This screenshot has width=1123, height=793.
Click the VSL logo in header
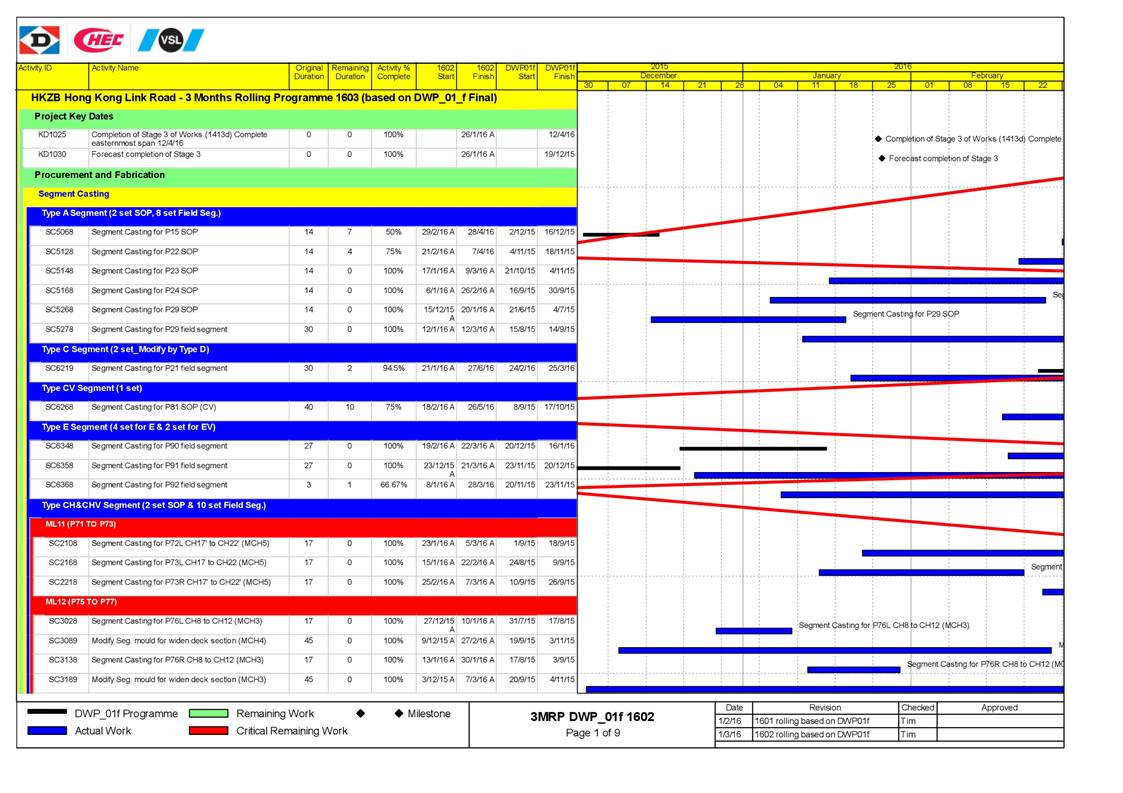[x=170, y=40]
